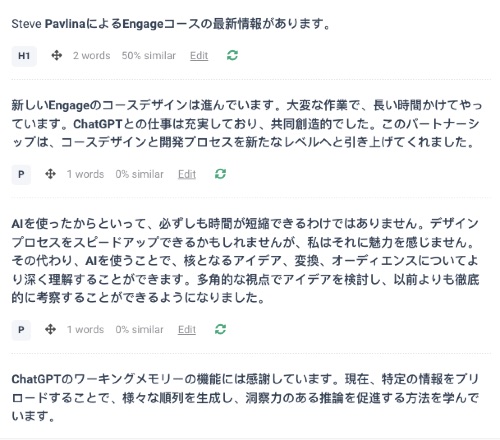Select the Steve Pavlina heading text

coord(171,24)
